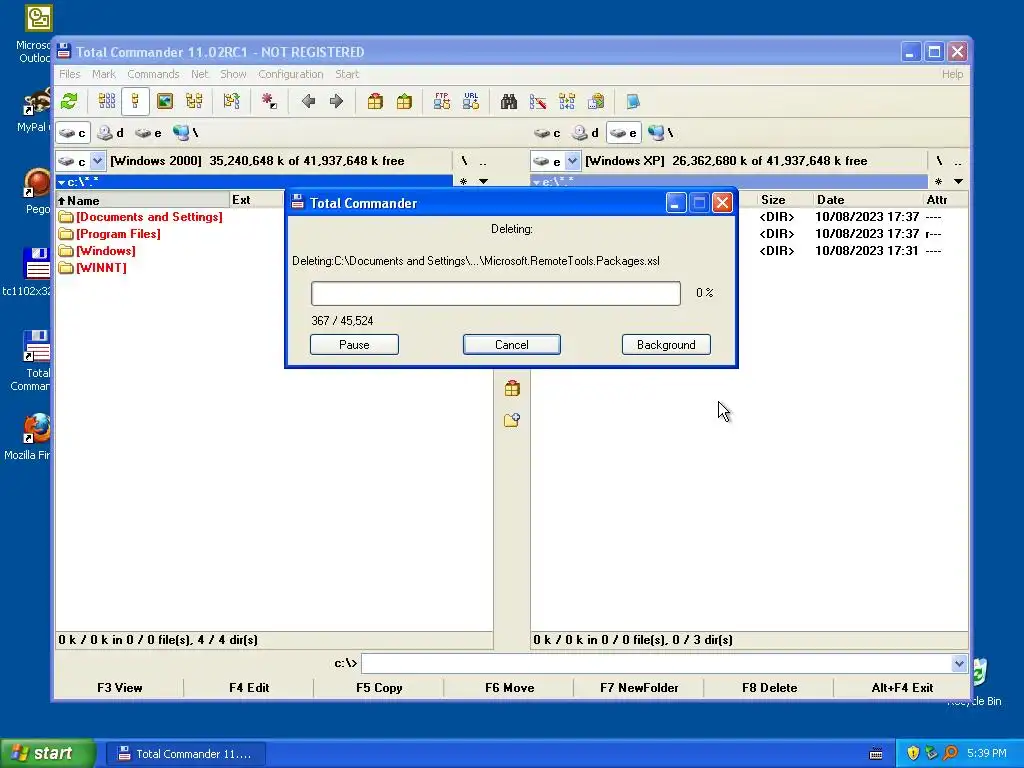1024x768 pixels.
Task: Sort right panel by Date column header
Action: 867,200
